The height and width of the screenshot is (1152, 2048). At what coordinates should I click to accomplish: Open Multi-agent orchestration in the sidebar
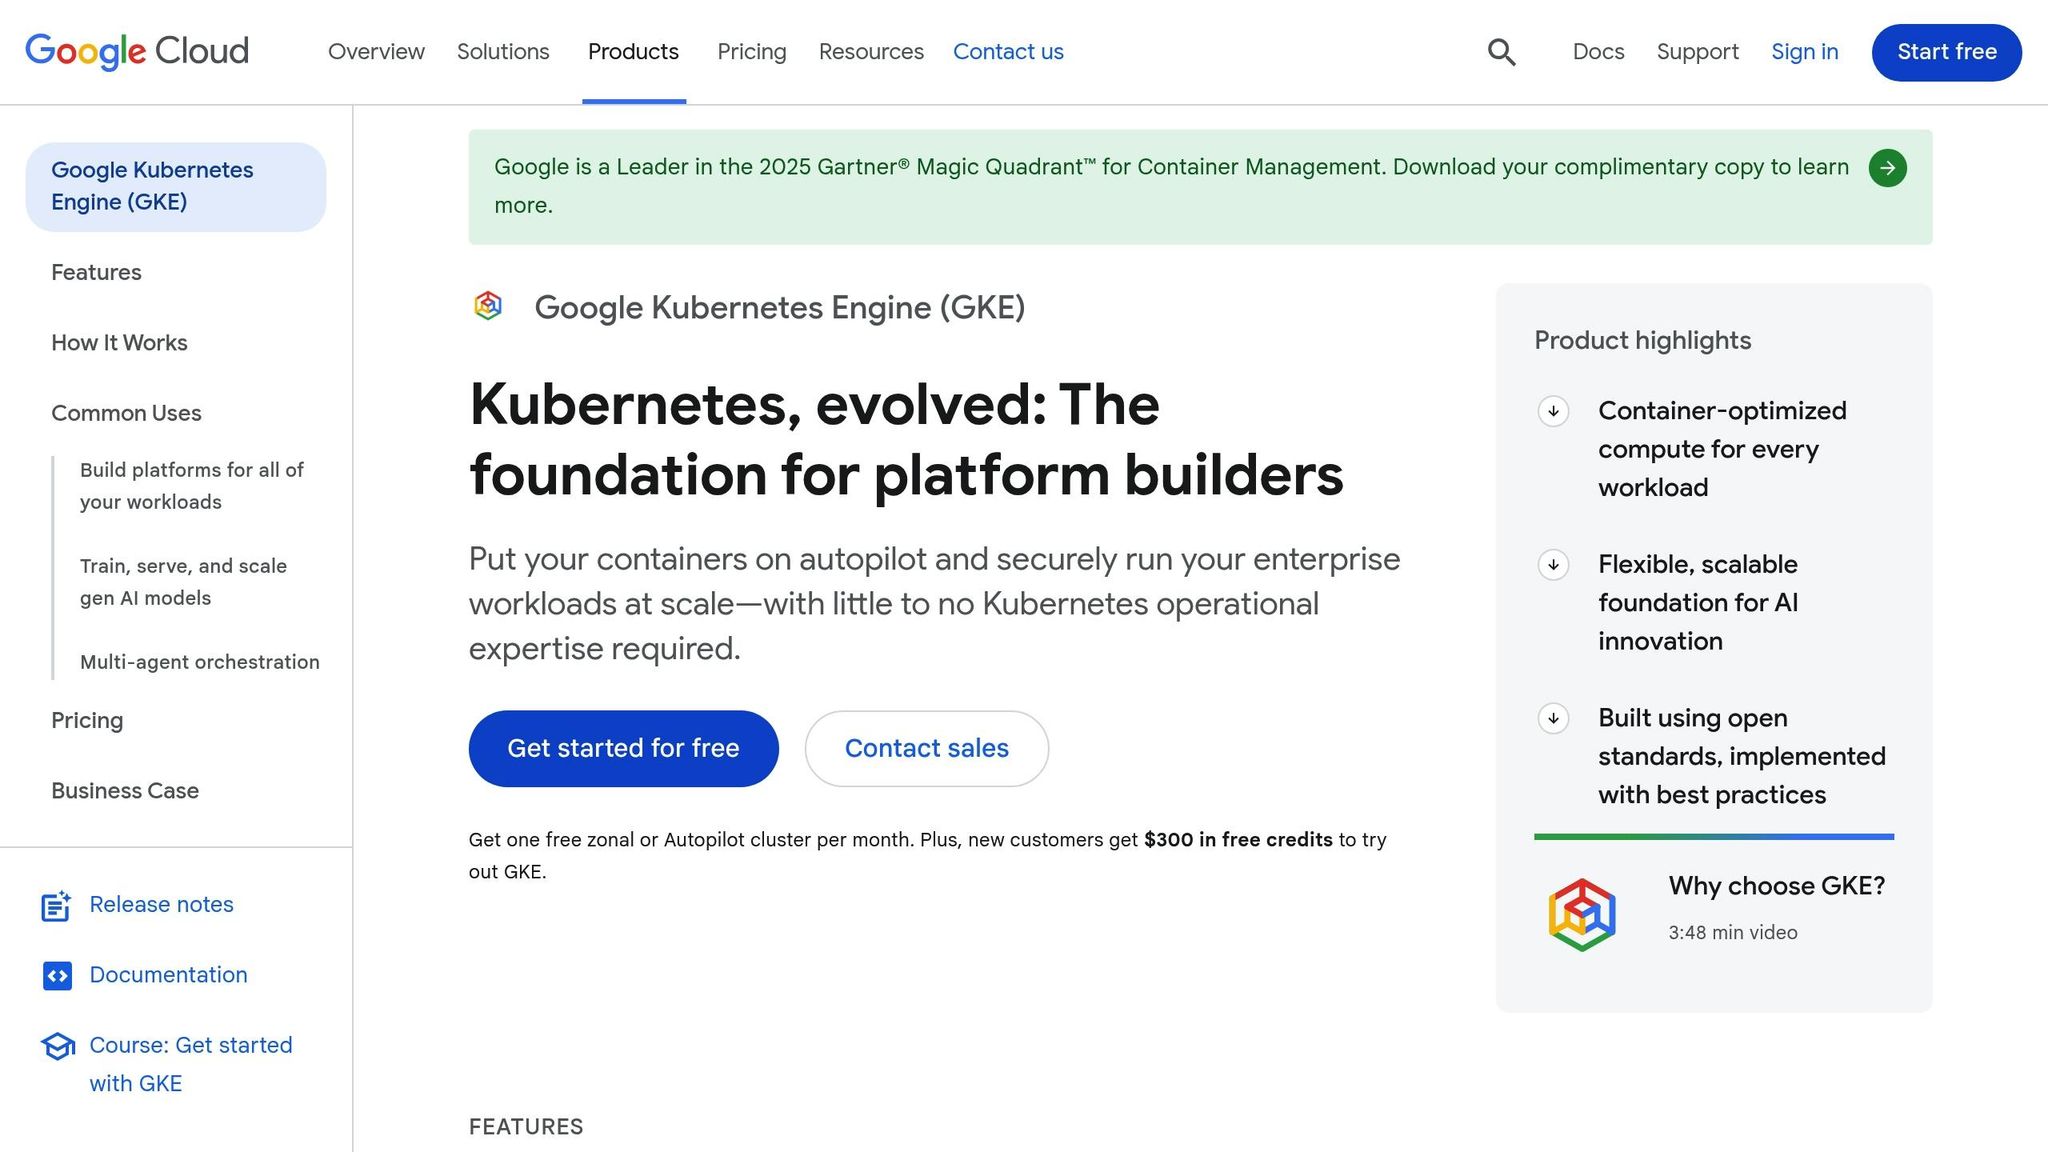tap(198, 662)
